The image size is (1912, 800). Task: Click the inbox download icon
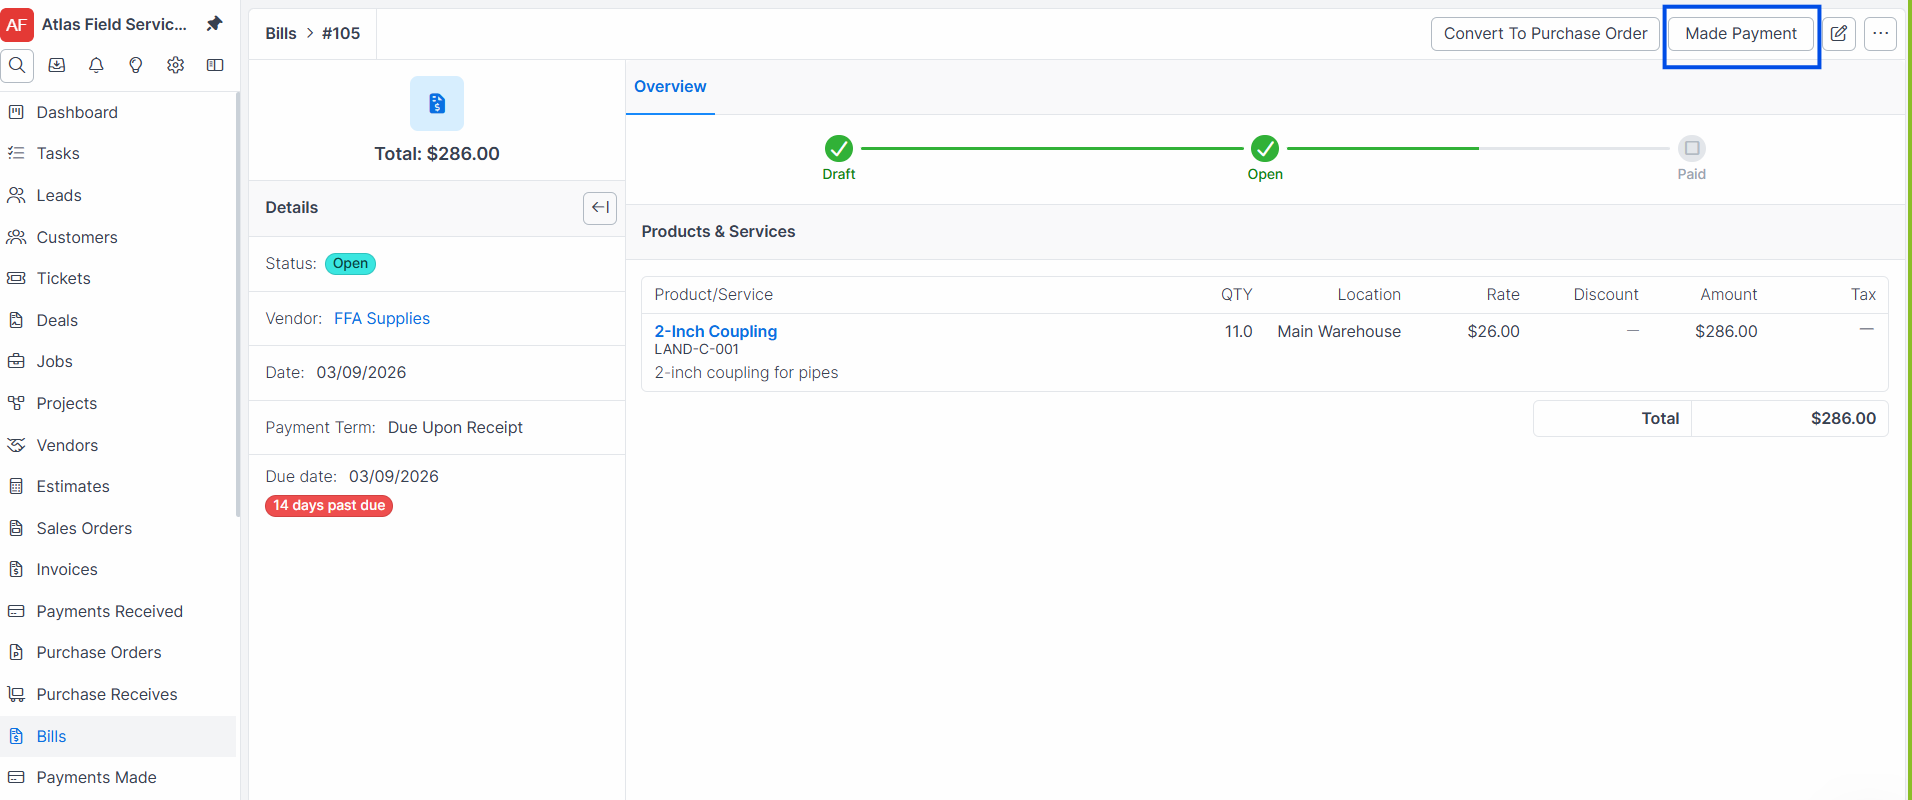57,65
